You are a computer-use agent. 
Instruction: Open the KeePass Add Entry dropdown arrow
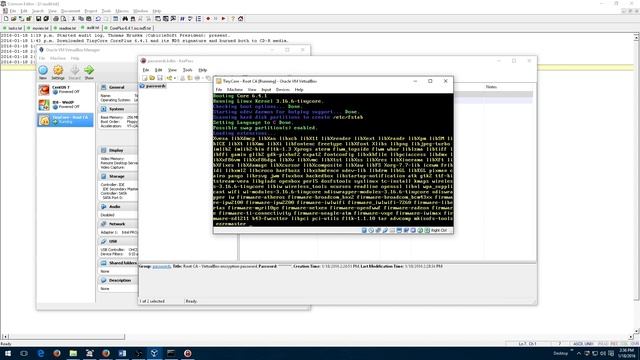[175, 78]
